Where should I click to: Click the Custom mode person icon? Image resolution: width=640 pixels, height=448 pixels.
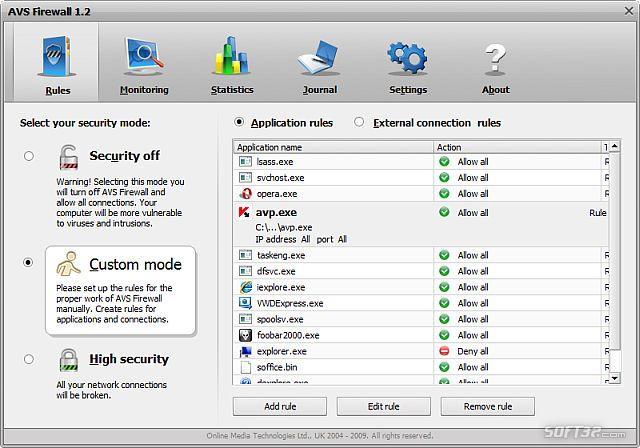pyautogui.click(x=68, y=264)
